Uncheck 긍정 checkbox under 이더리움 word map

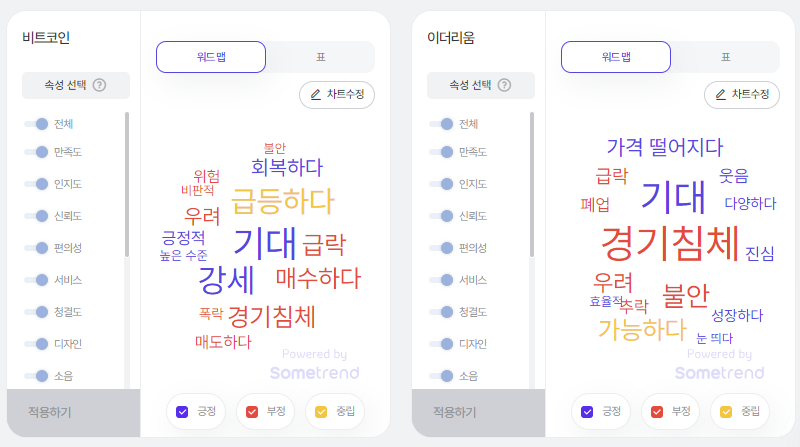pyautogui.click(x=587, y=412)
